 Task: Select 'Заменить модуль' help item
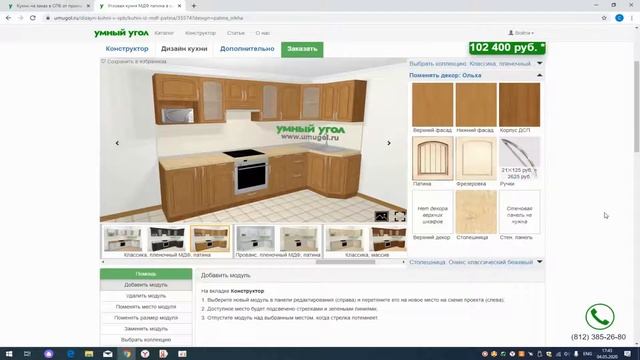(146, 329)
